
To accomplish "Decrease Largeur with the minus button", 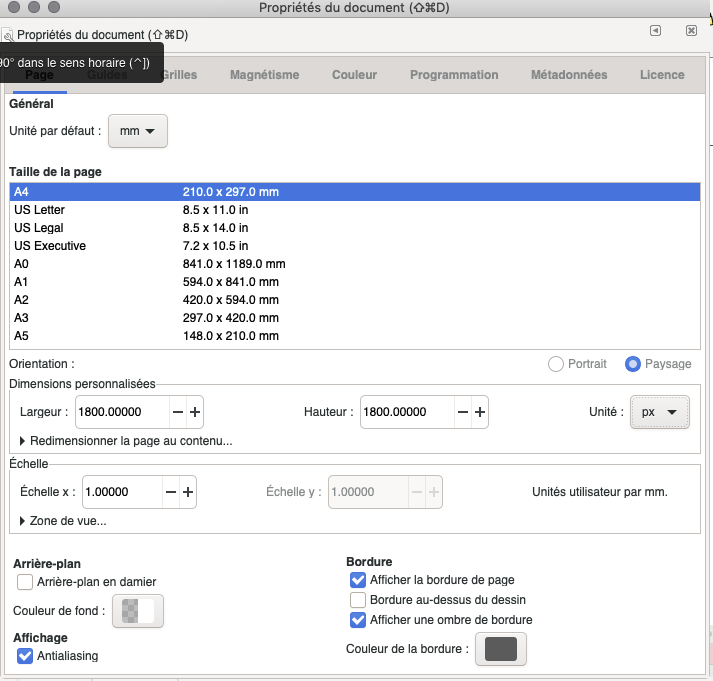I will pyautogui.click(x=178, y=412).
